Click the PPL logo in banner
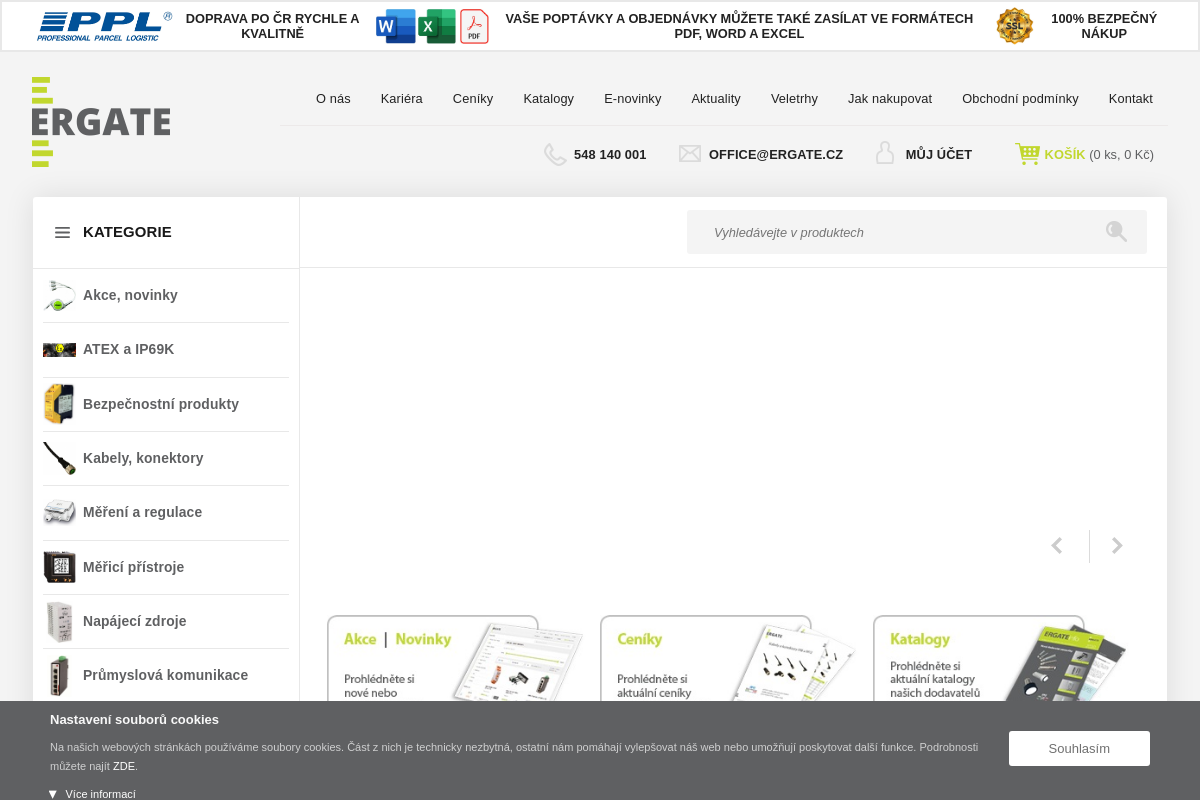Screen dimensions: 1200x800 pos(104,26)
